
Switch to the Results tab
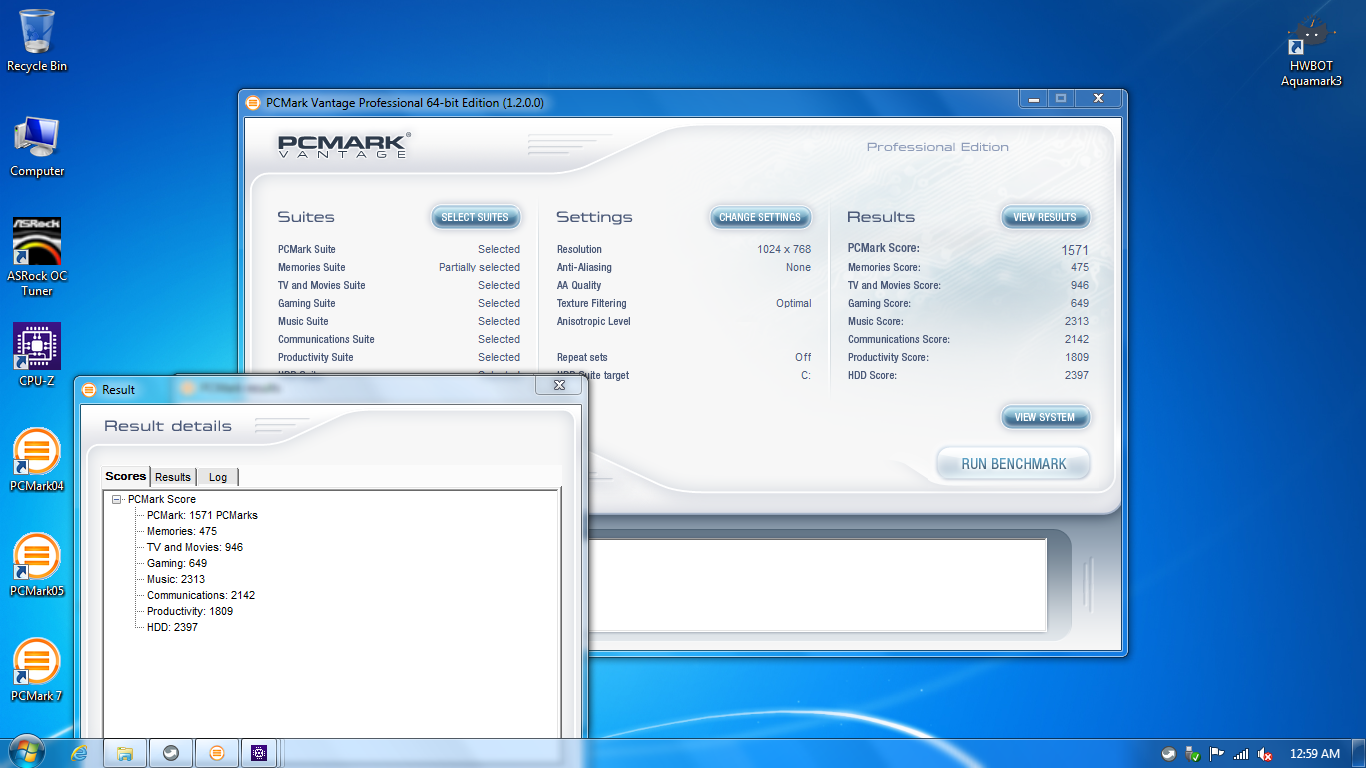click(173, 477)
